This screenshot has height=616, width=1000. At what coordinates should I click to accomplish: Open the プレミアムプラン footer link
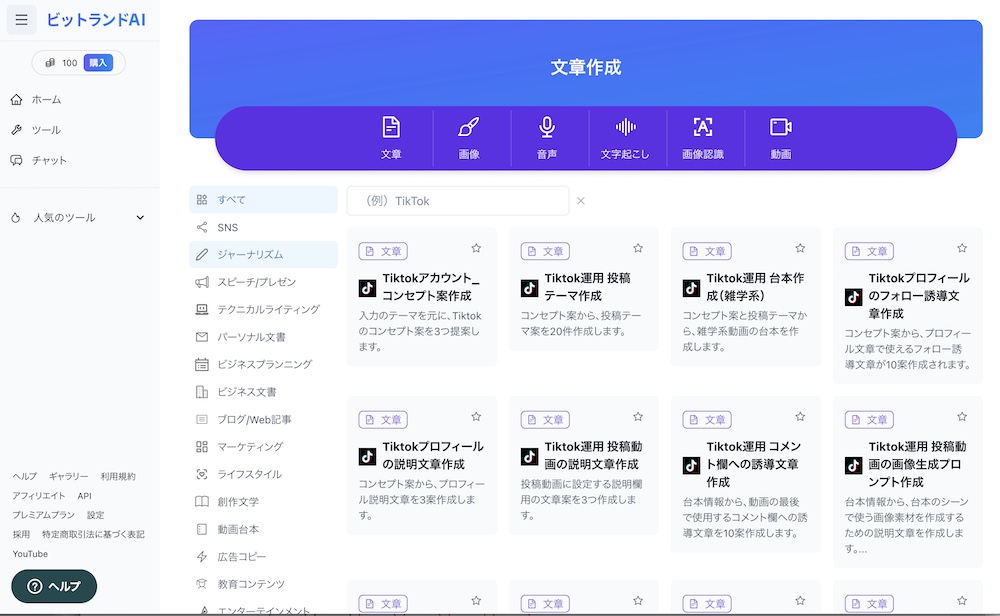point(43,515)
